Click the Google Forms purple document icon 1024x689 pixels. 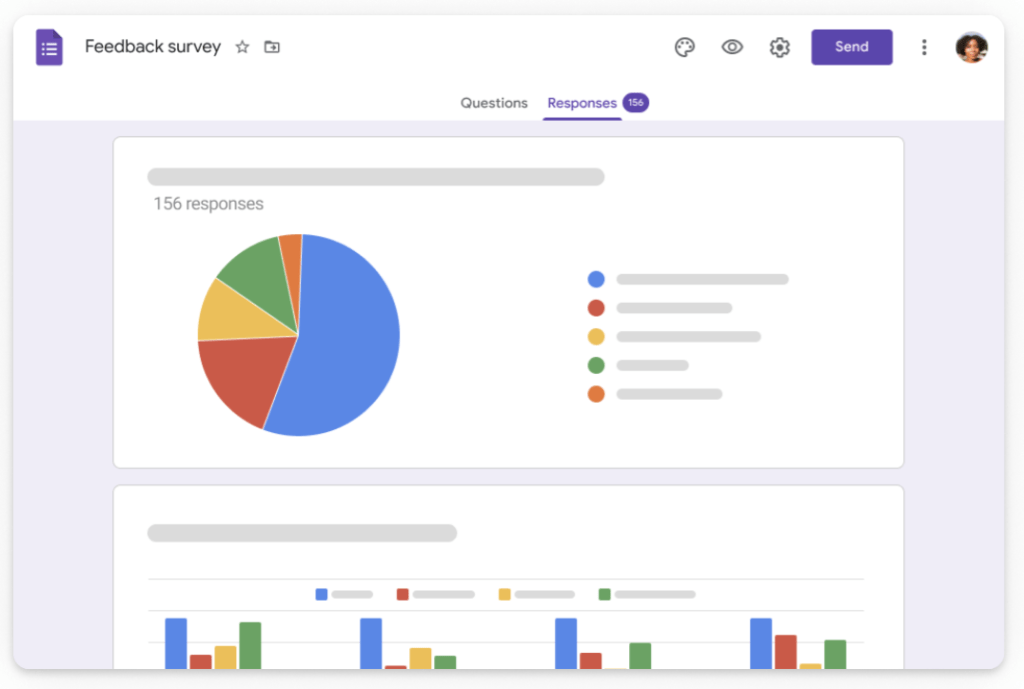(49, 47)
